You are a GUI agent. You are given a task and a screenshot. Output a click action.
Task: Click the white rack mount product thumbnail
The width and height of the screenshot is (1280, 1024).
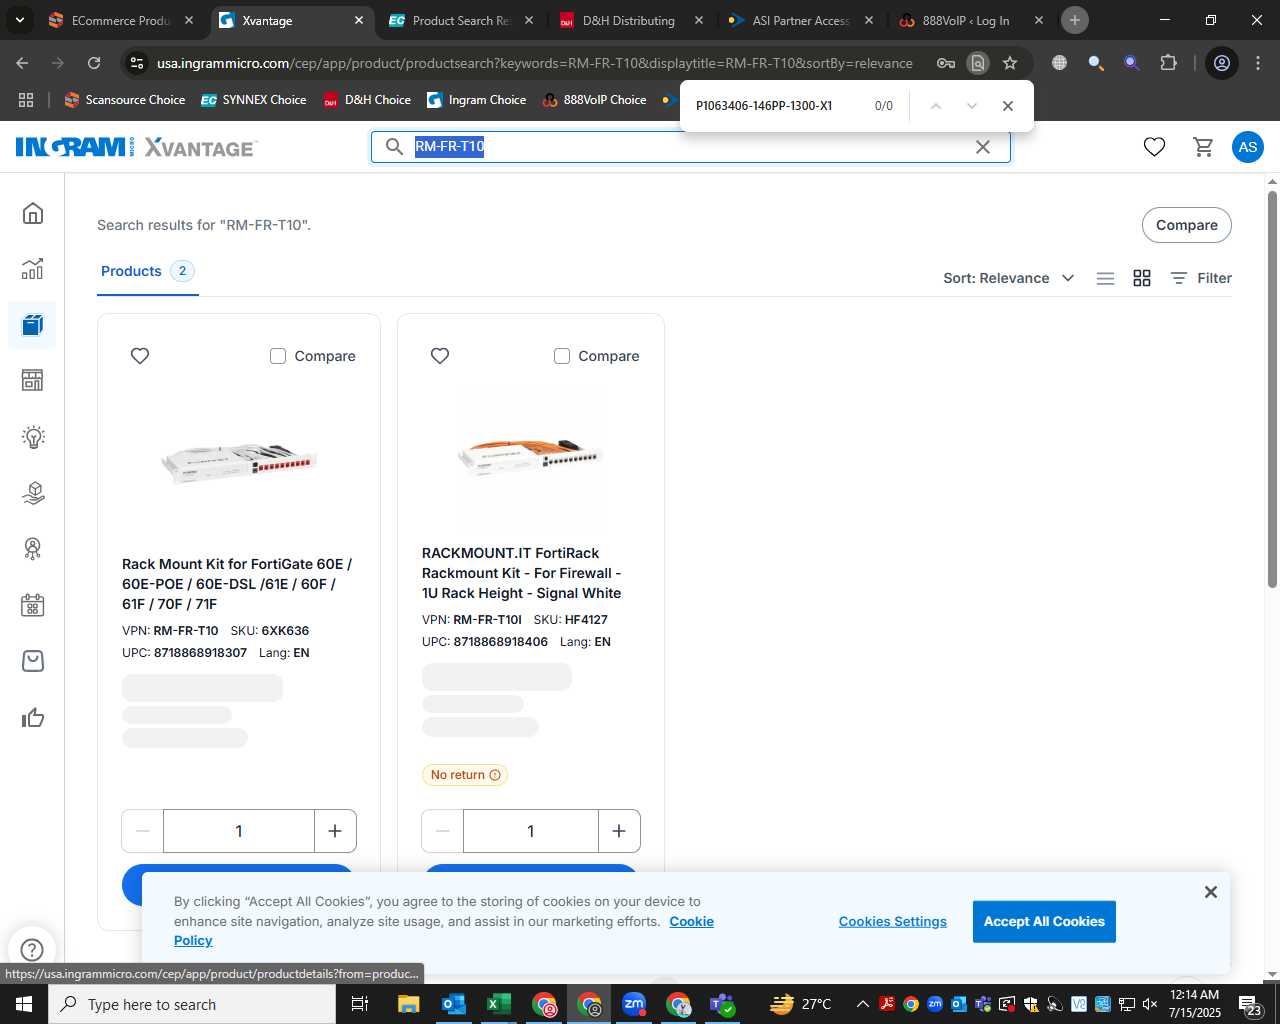(x=238, y=462)
